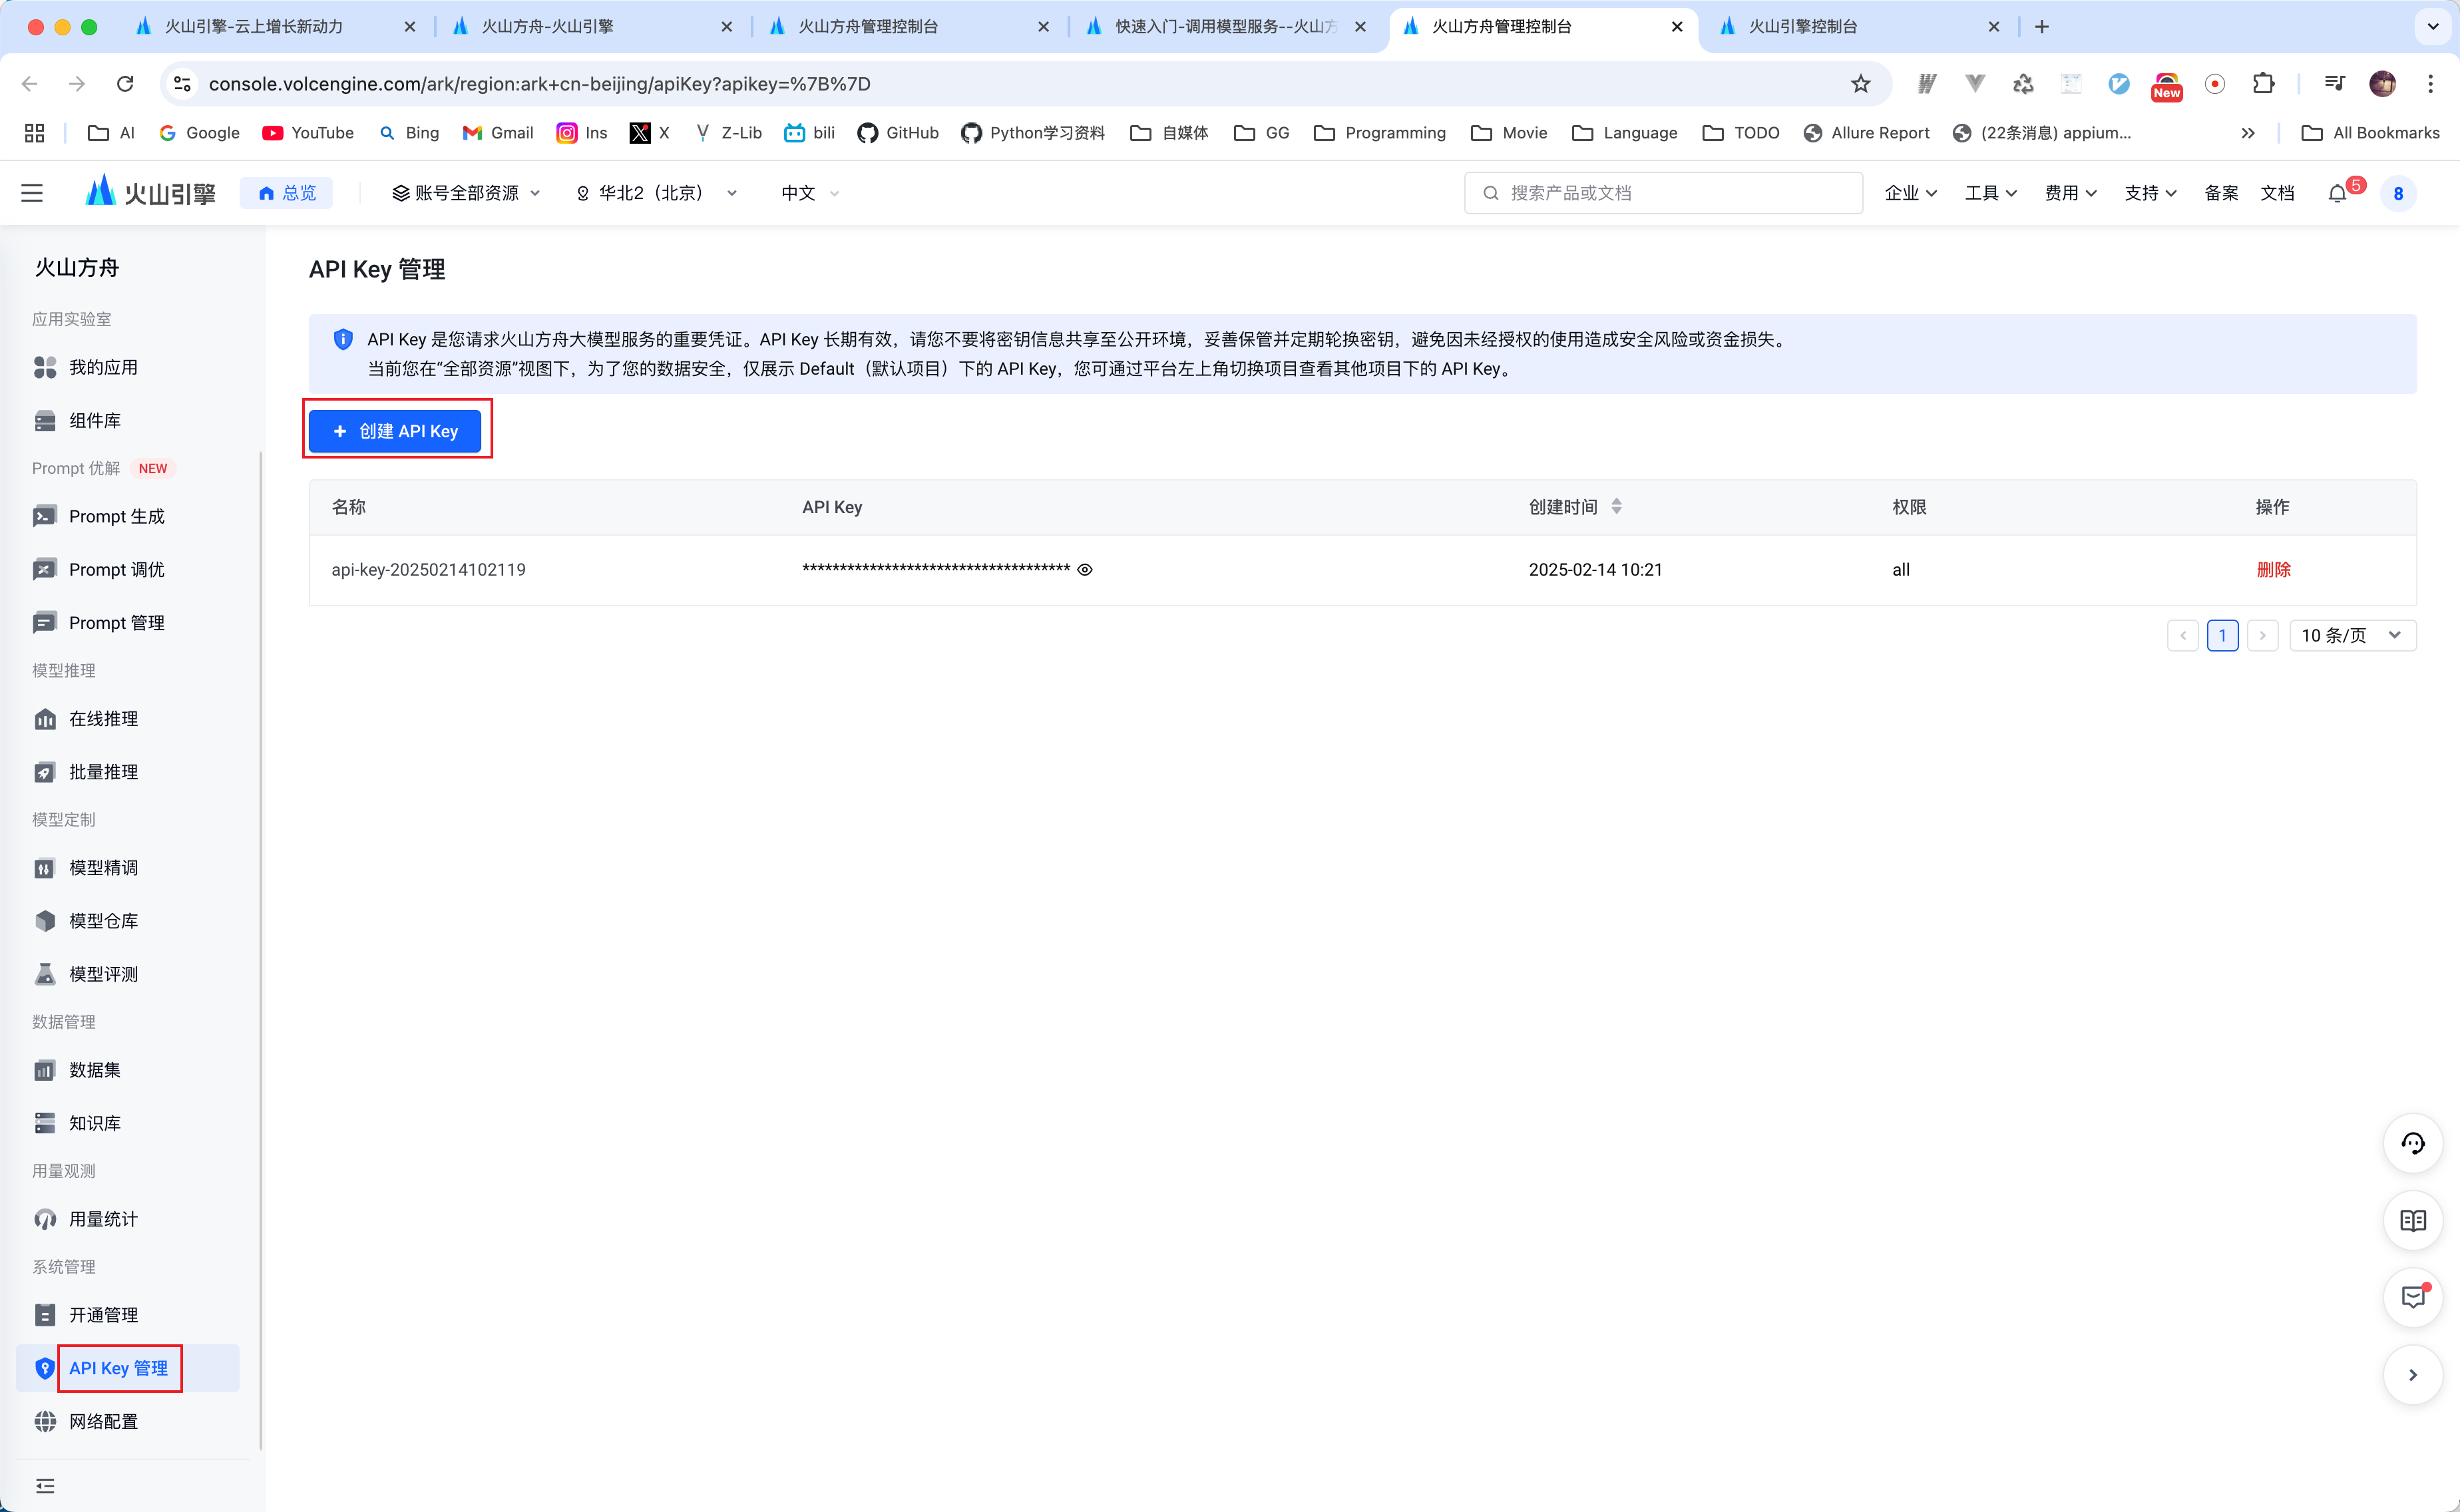Open the 支持 menu

[2150, 193]
